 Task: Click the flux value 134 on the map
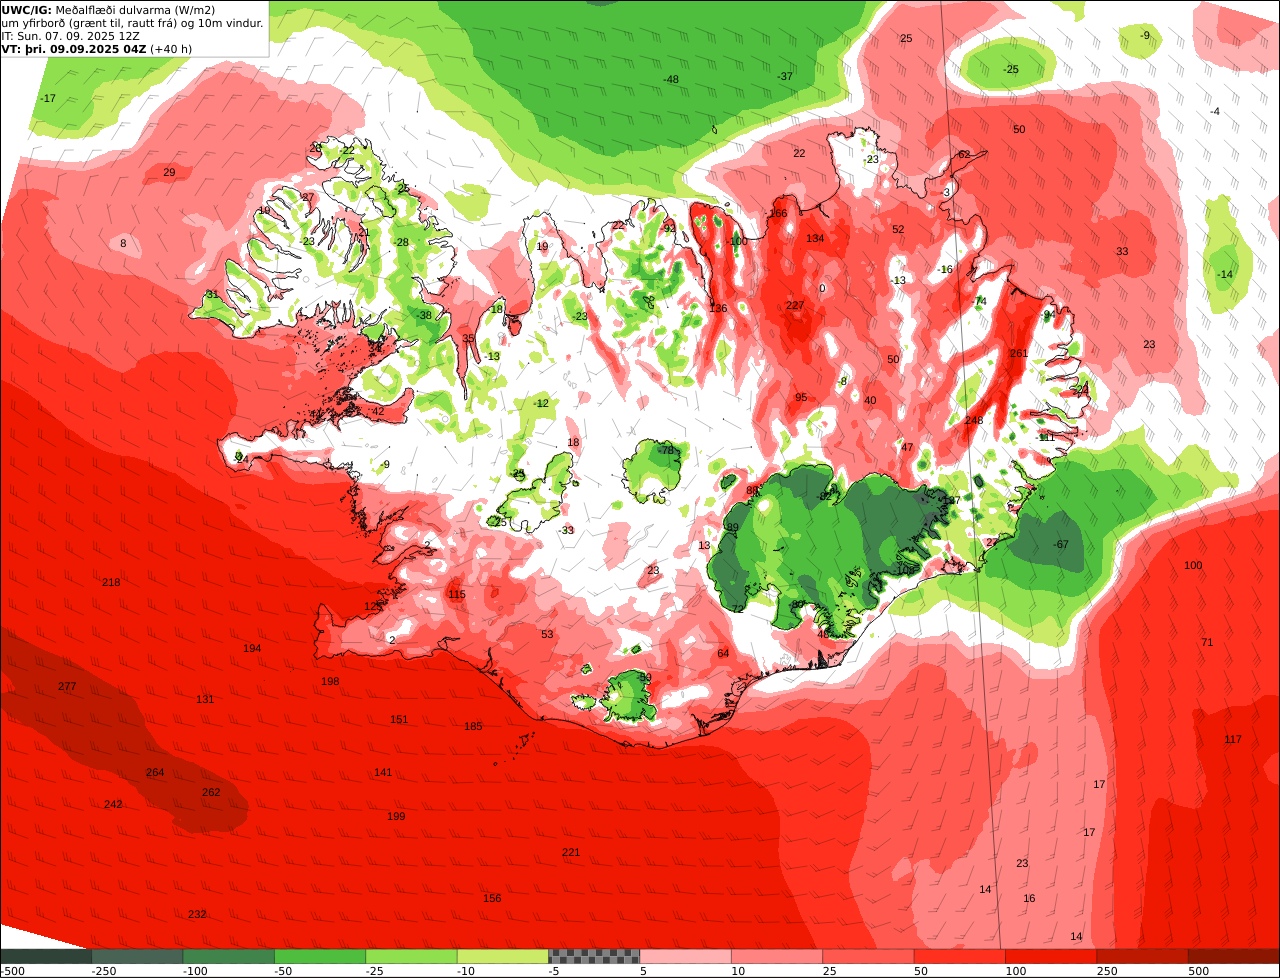(816, 239)
